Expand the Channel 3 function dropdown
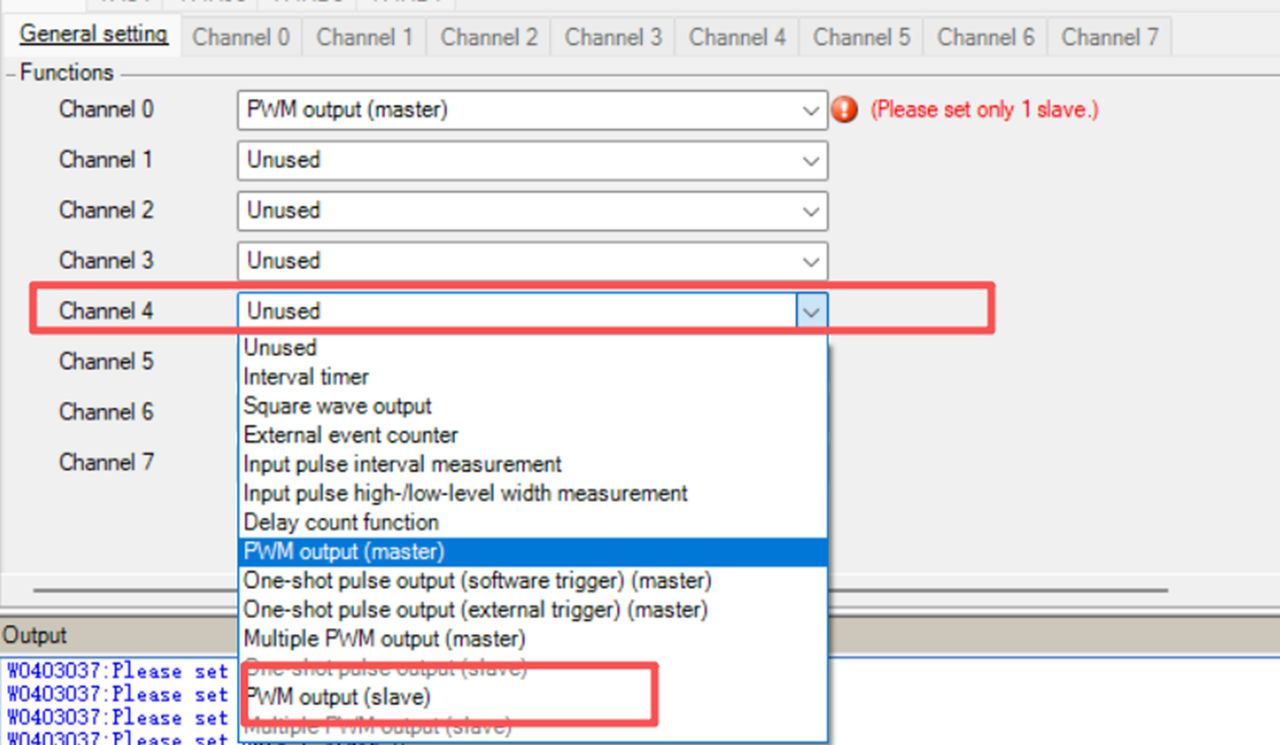The image size is (1280, 745). pyautogui.click(x=811, y=261)
